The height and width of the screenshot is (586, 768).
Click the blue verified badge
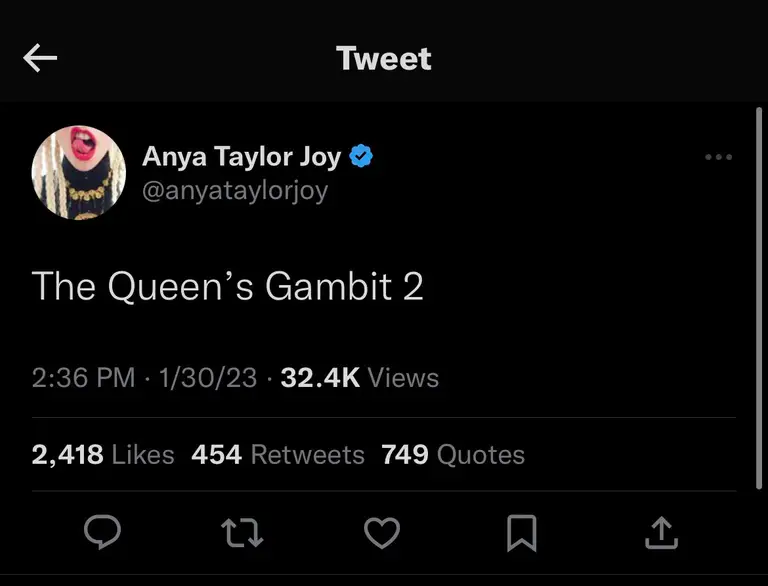361,157
